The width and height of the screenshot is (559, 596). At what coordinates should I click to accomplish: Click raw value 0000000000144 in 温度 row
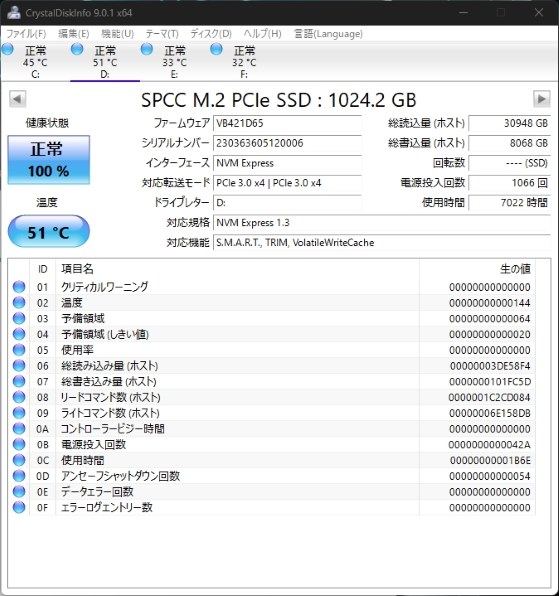[489, 303]
